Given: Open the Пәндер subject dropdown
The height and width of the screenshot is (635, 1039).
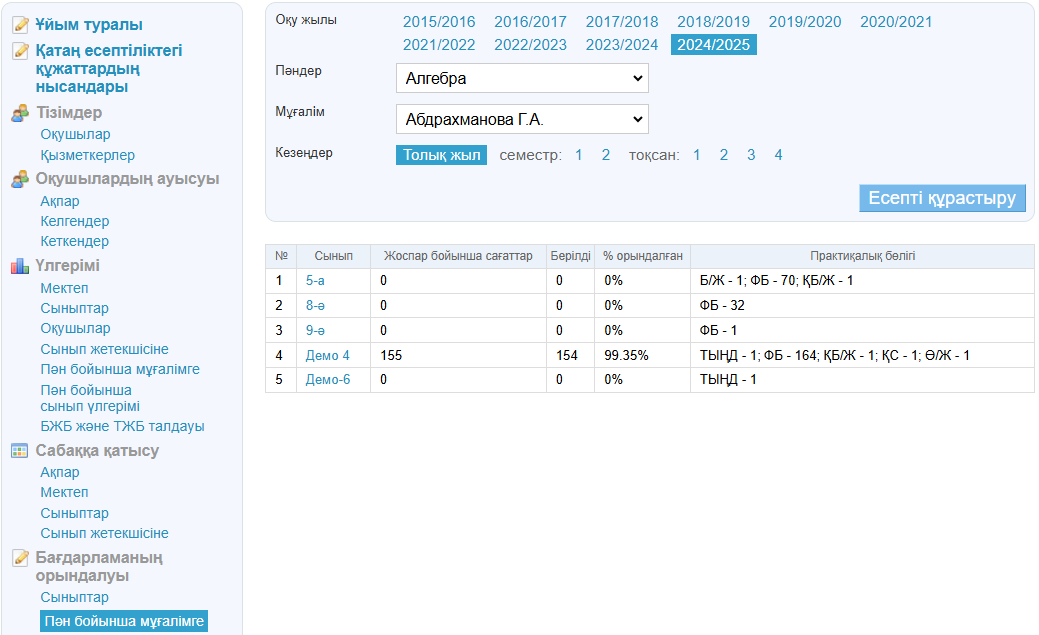Looking at the screenshot, I should point(522,78).
